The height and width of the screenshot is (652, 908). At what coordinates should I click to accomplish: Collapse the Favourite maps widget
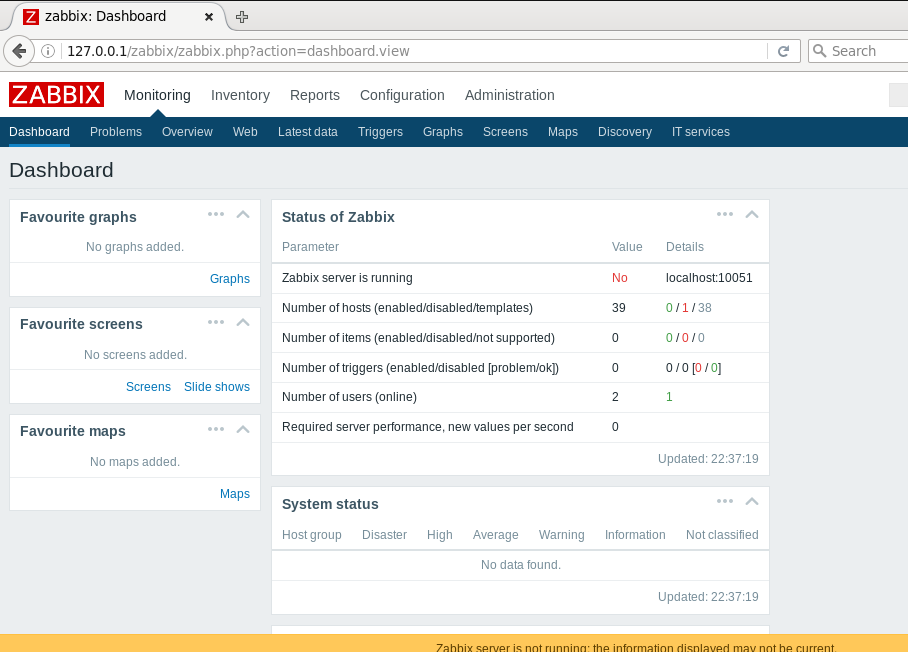coord(243,429)
